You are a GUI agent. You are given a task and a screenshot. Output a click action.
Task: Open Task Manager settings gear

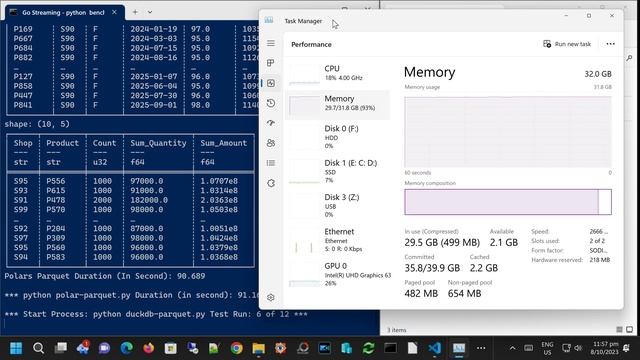271,298
